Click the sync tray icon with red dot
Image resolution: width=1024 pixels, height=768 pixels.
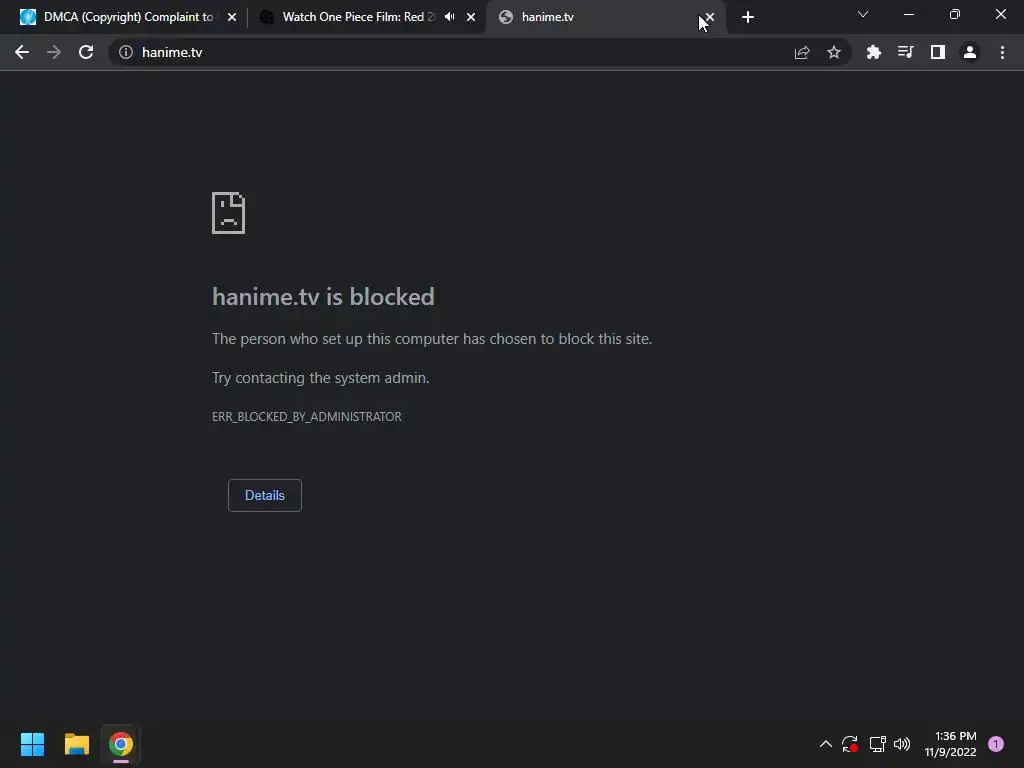point(850,744)
